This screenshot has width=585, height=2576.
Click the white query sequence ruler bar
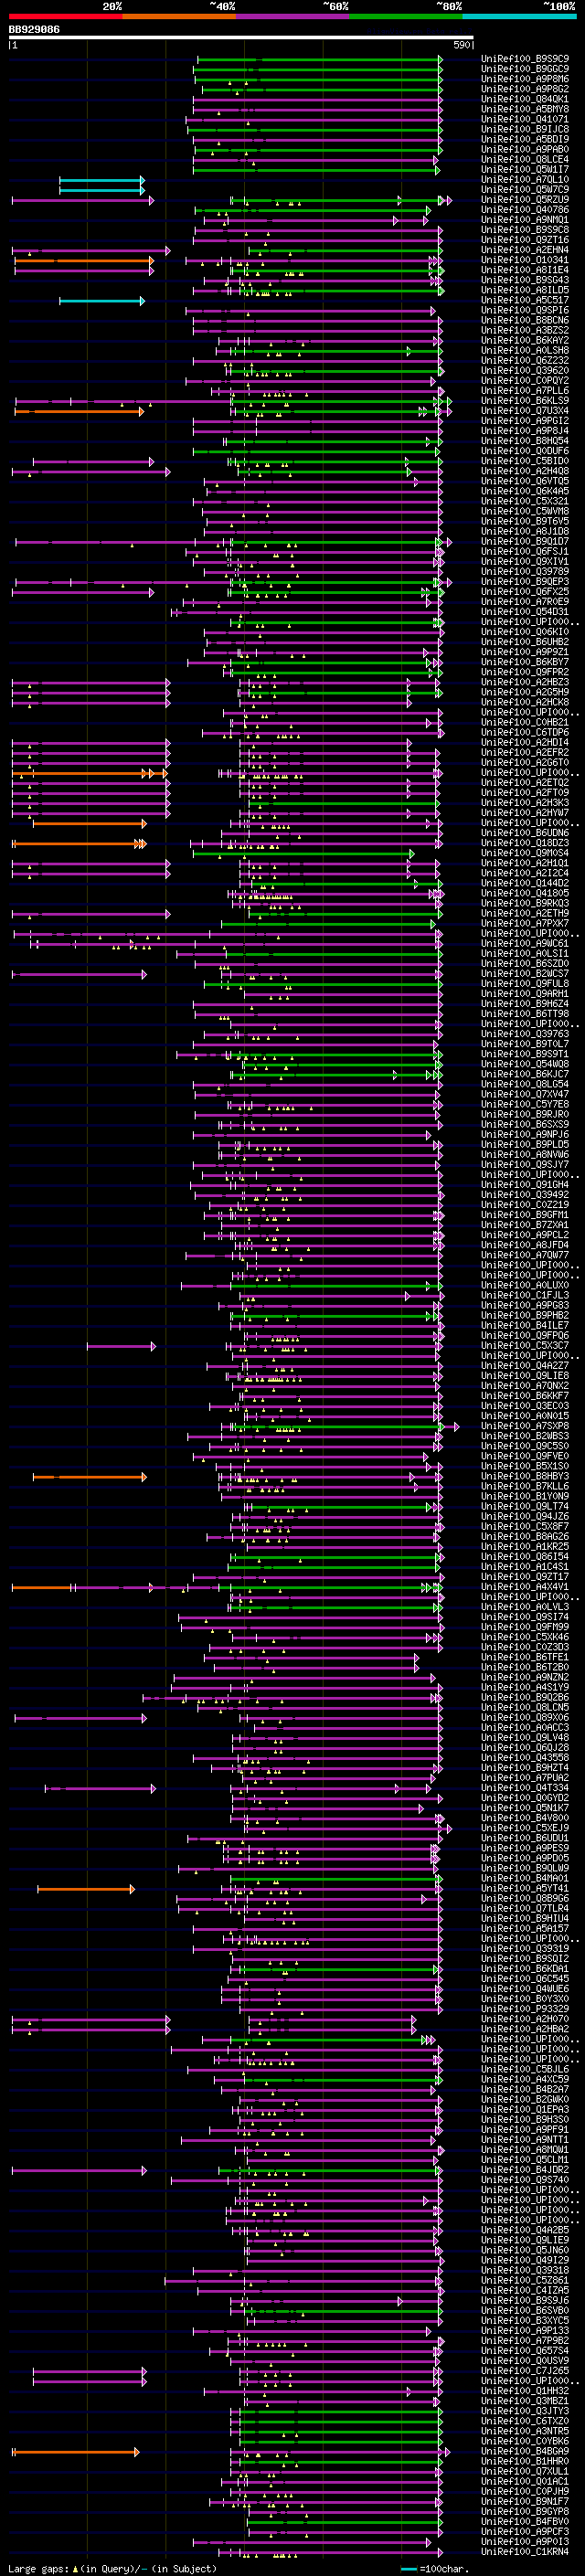coord(241,37)
